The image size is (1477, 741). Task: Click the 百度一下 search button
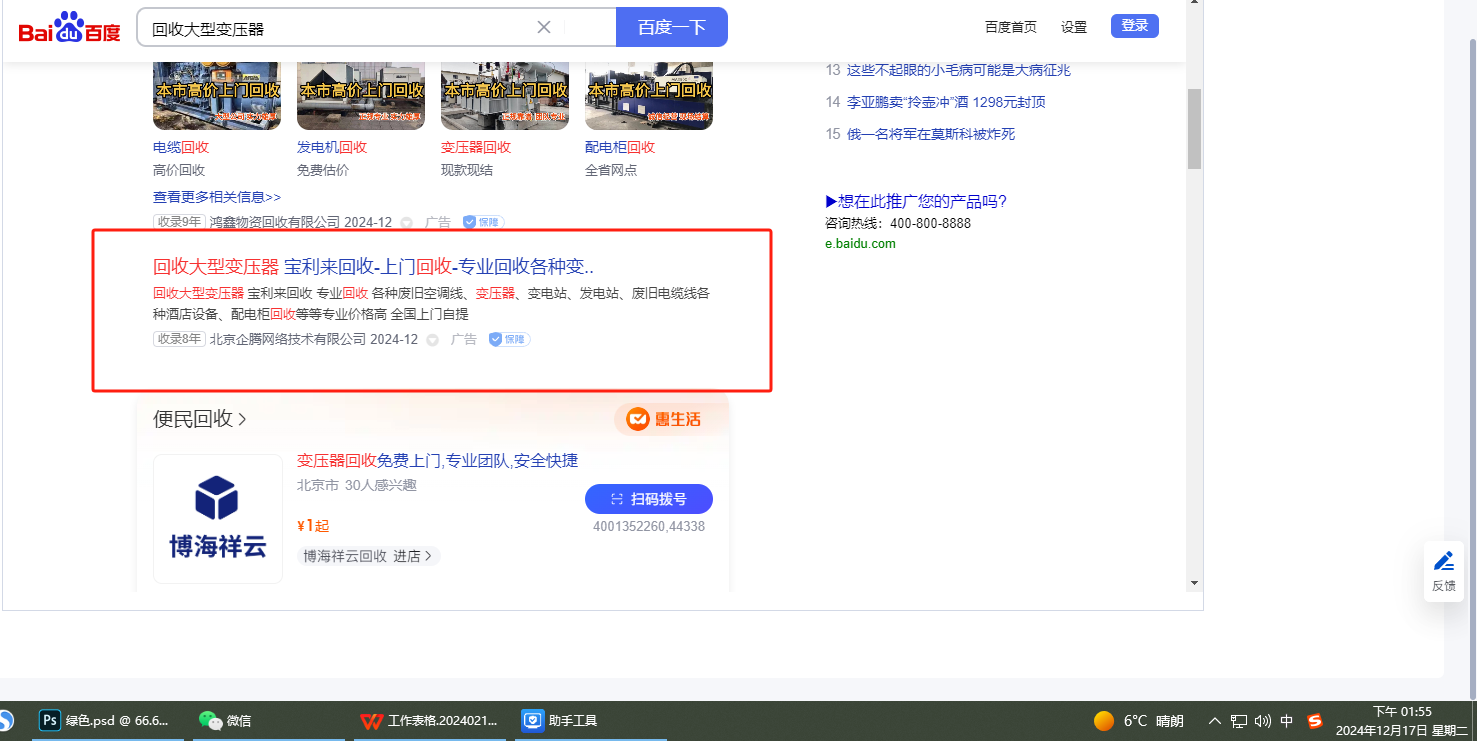[x=672, y=27]
